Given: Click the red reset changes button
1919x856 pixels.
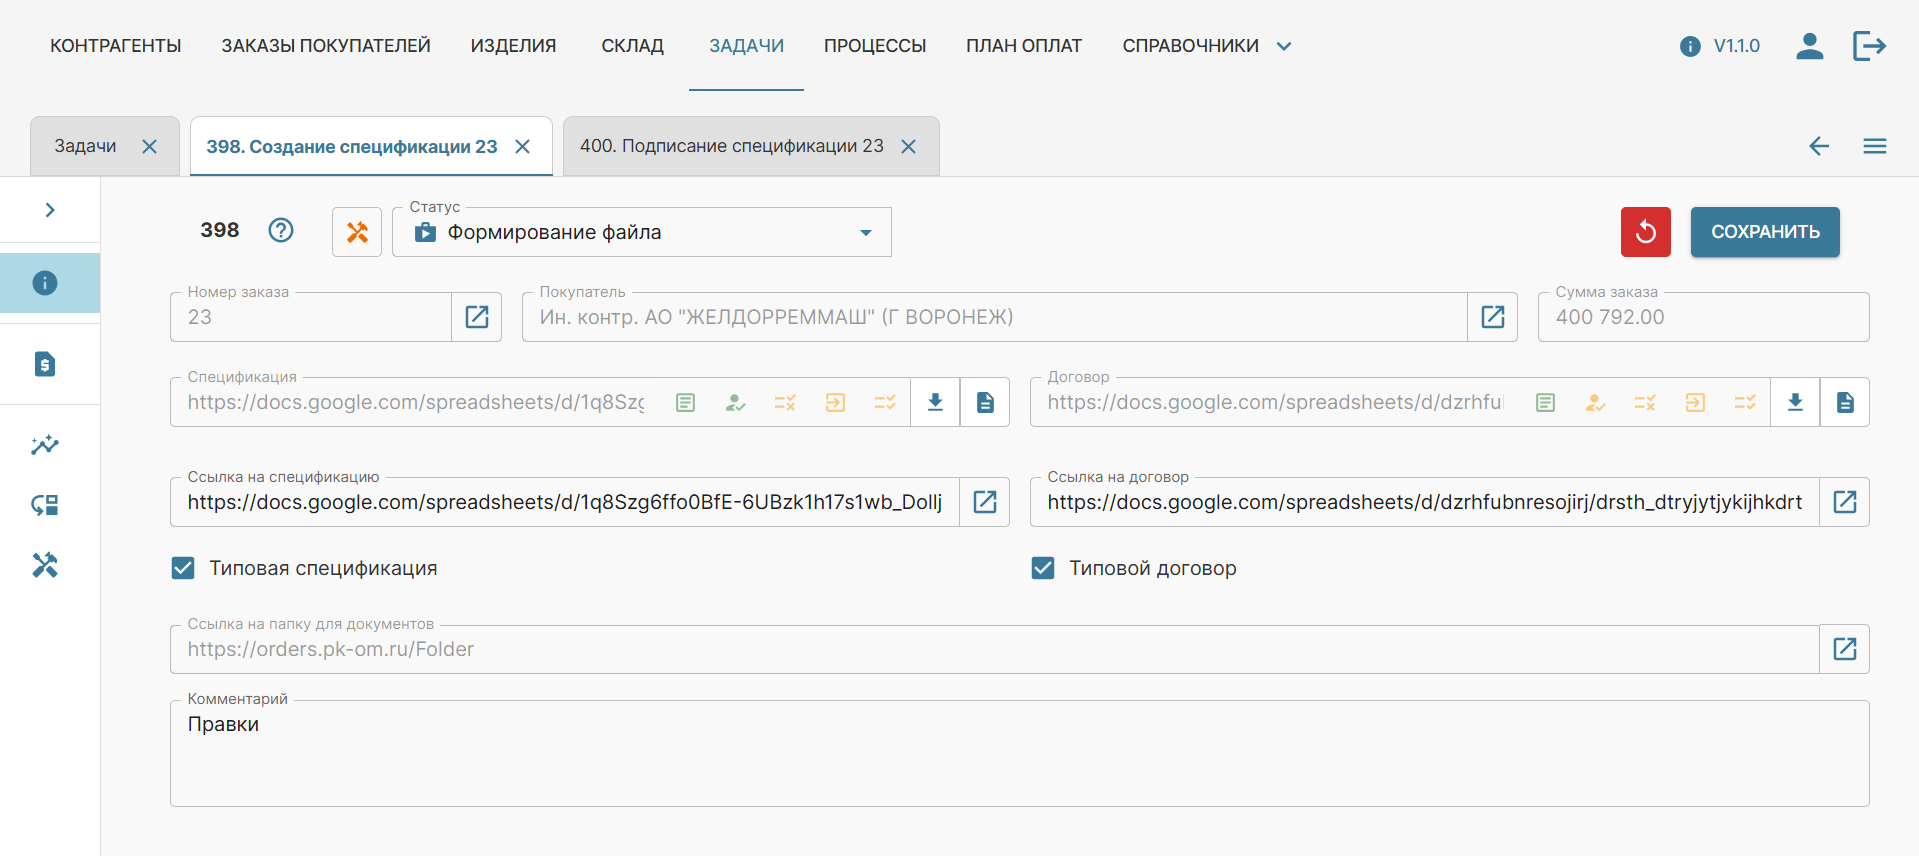Looking at the screenshot, I should click(1645, 232).
